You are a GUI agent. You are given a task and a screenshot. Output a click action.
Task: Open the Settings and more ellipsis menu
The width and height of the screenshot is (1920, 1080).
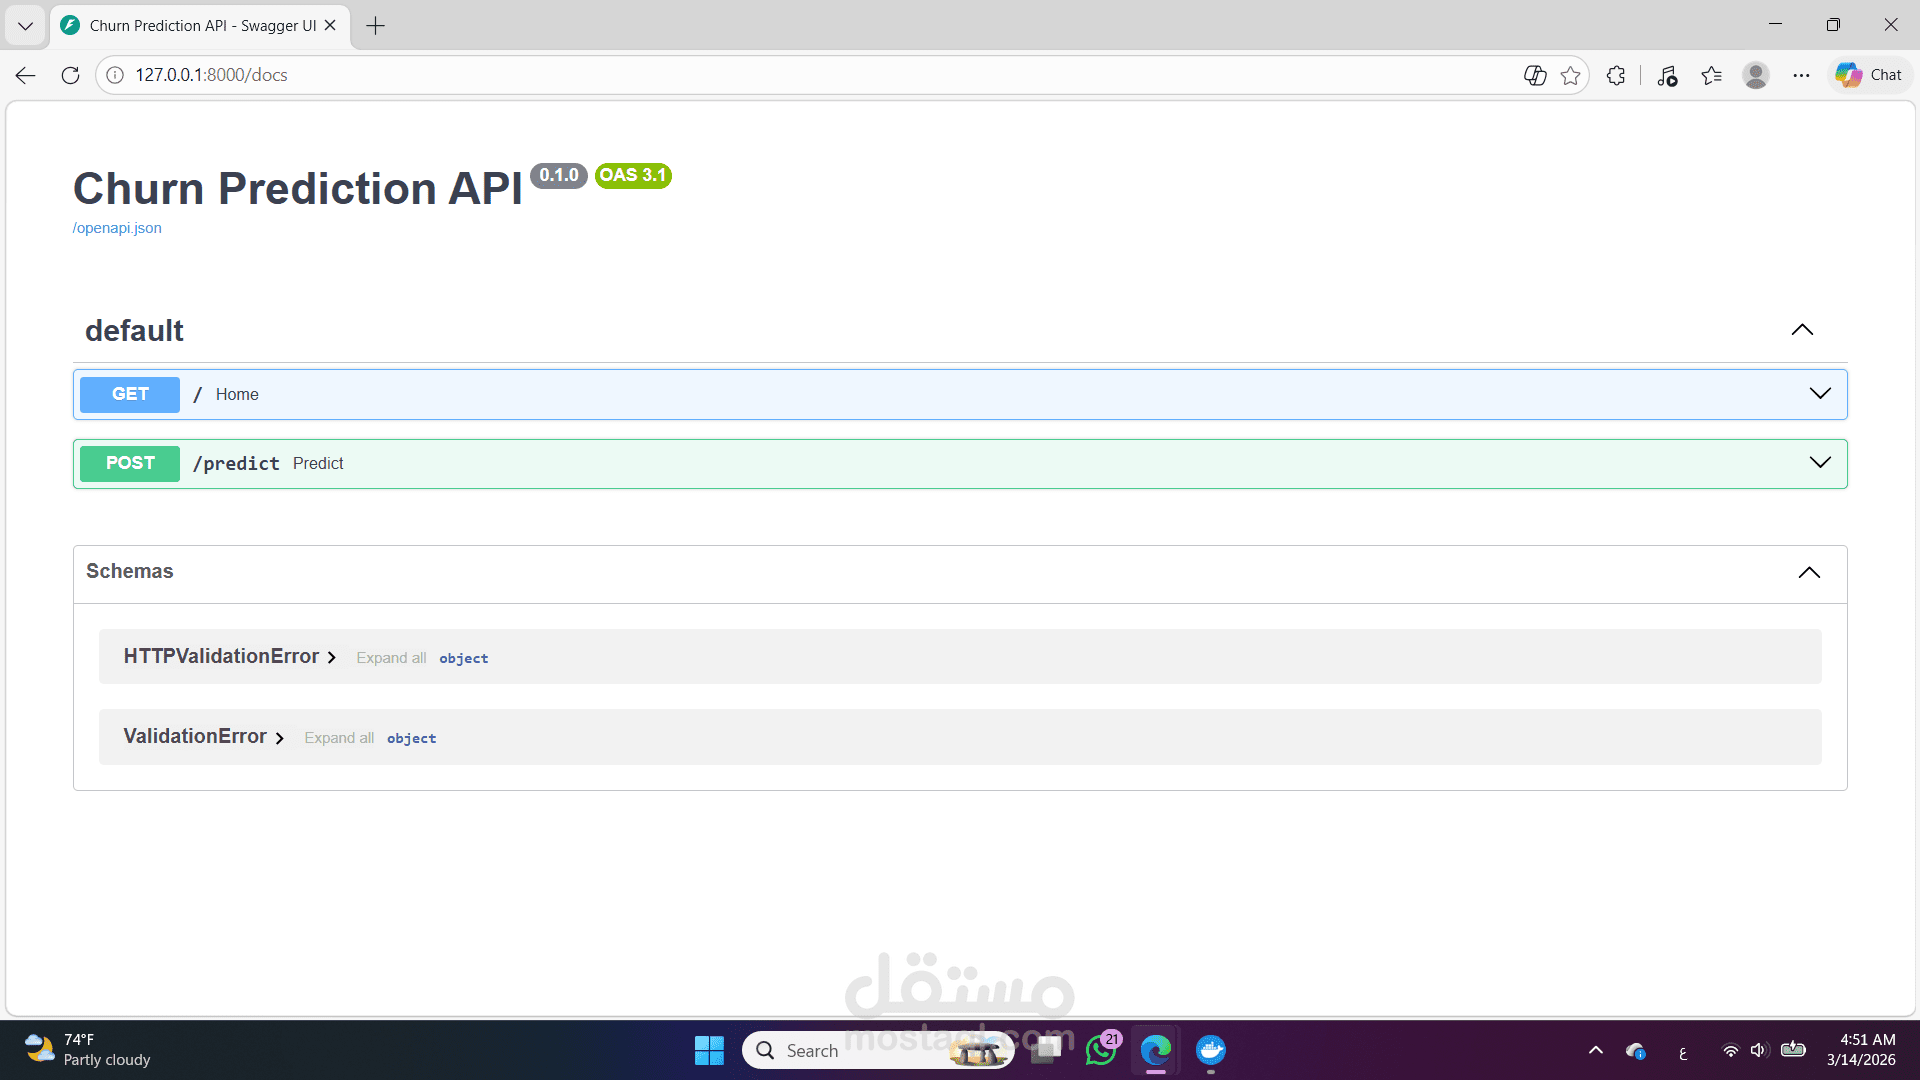pos(1801,75)
